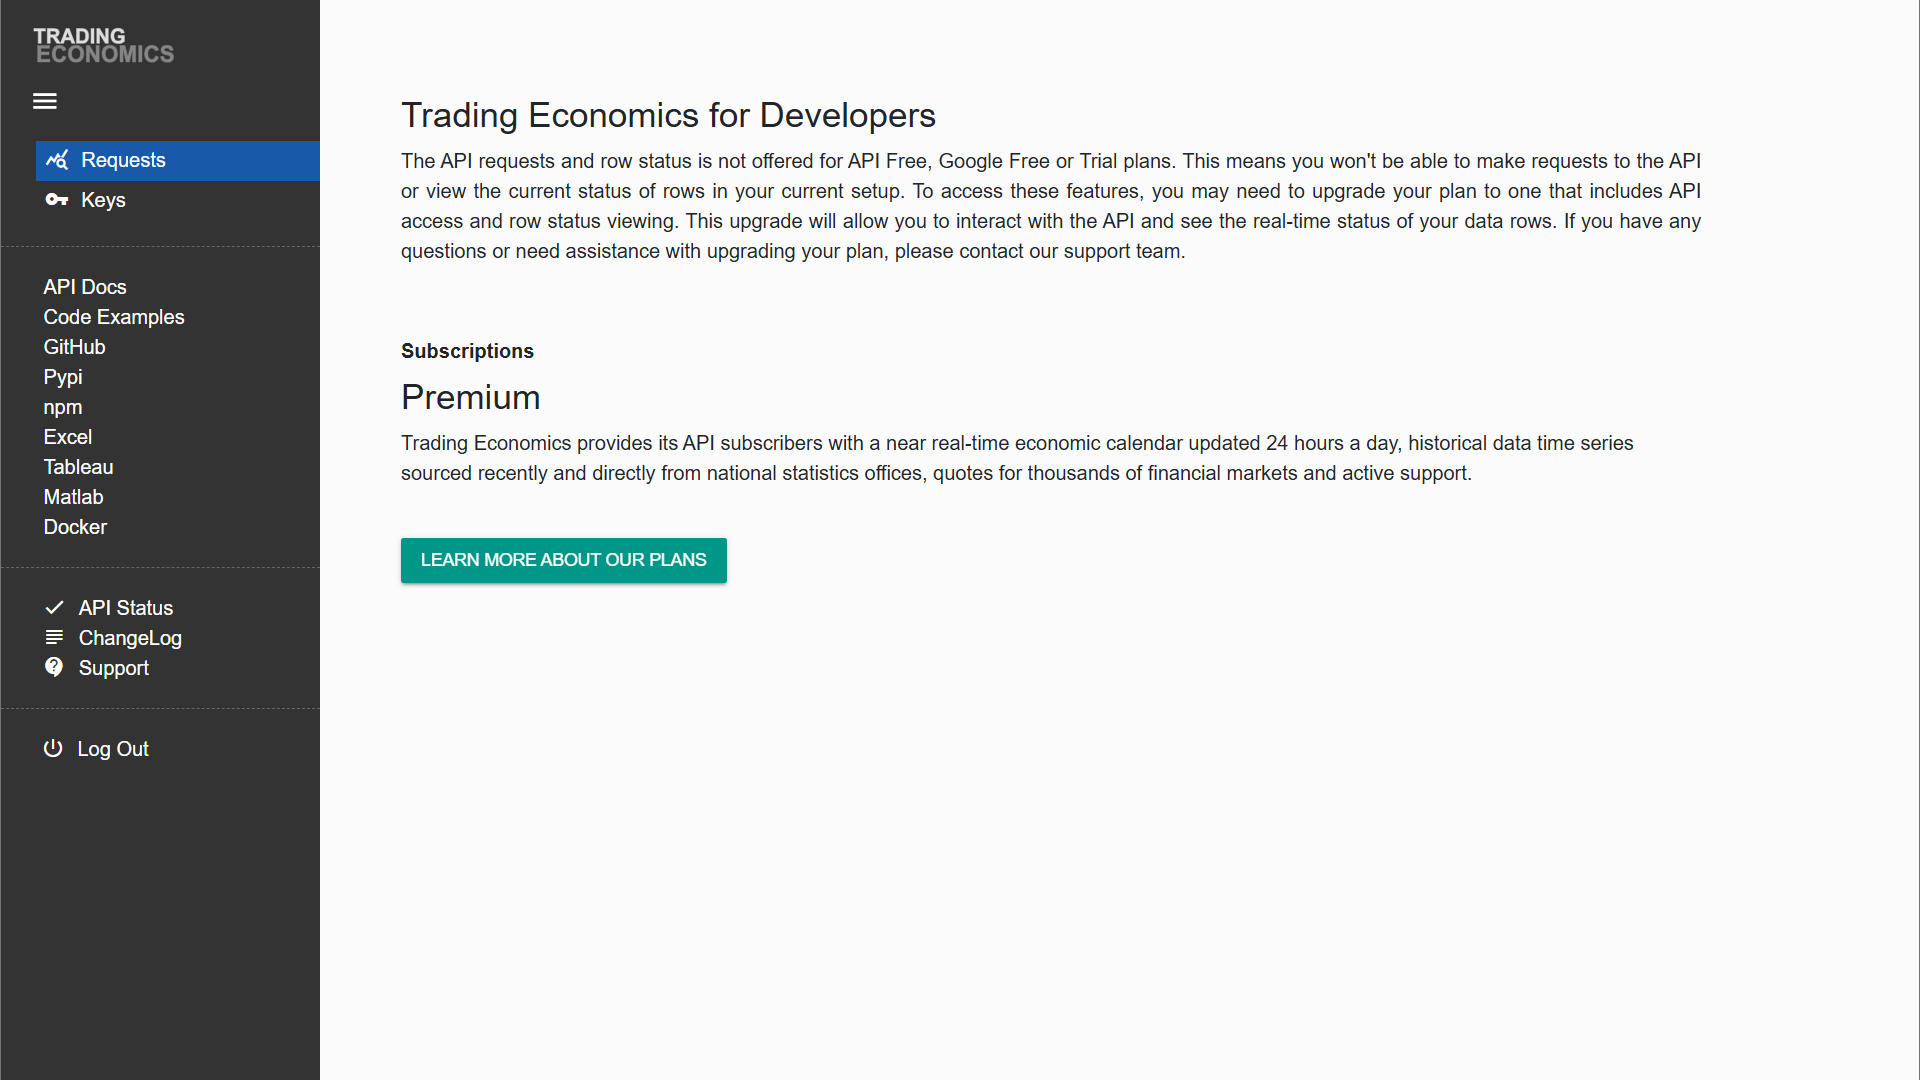The height and width of the screenshot is (1080, 1920).
Task: Open the Docker link
Action: click(75, 527)
